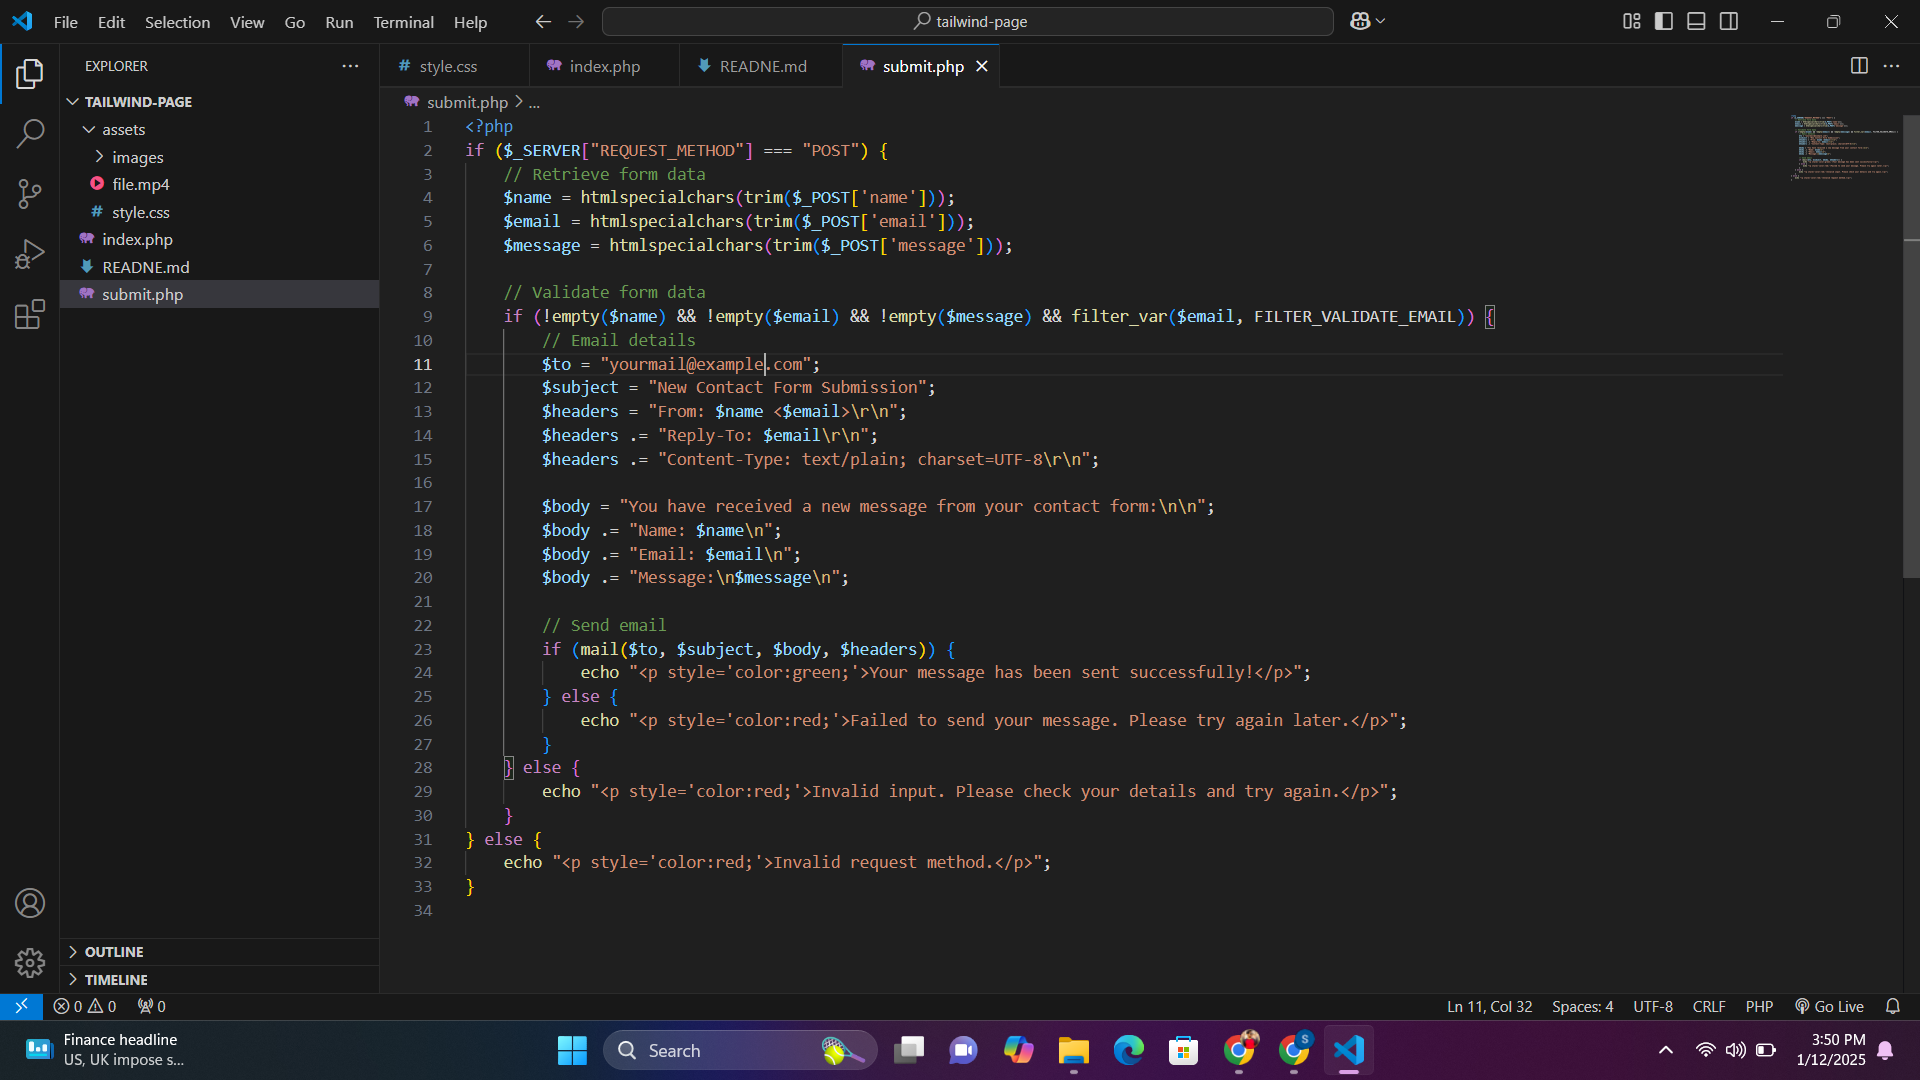Expand the TIMELINE section
This screenshot has width=1920, height=1080.
click(x=219, y=980)
